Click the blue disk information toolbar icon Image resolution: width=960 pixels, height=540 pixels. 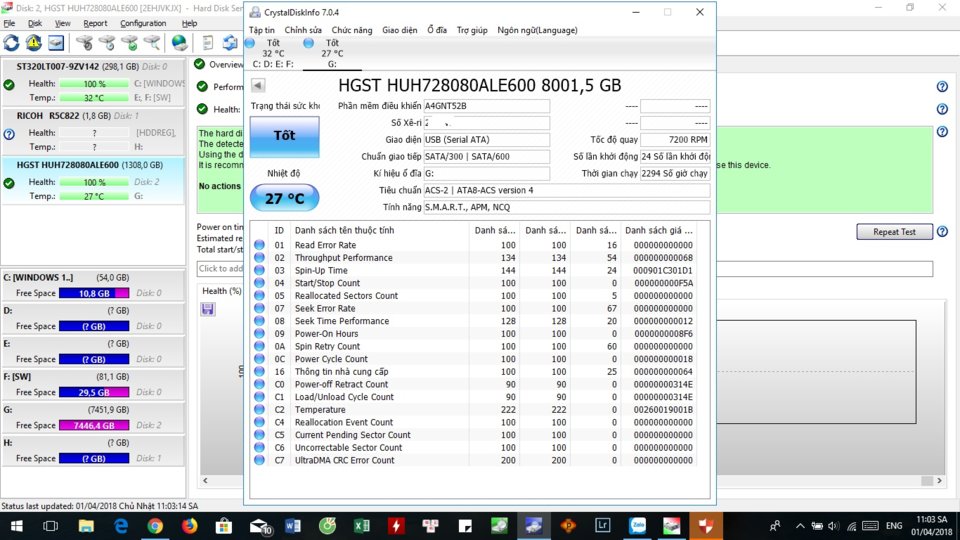point(56,43)
